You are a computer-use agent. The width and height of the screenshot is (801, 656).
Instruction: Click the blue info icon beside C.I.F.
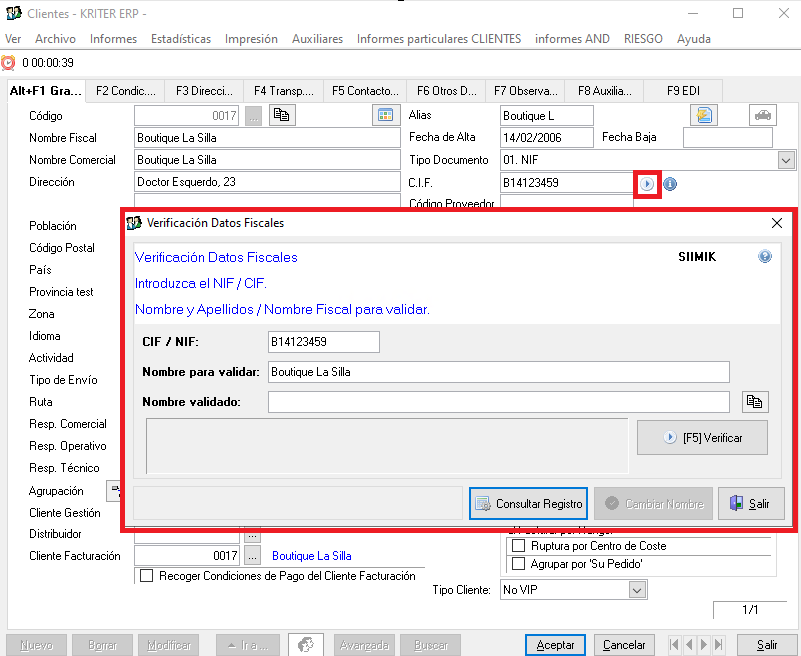pyautogui.click(x=670, y=184)
